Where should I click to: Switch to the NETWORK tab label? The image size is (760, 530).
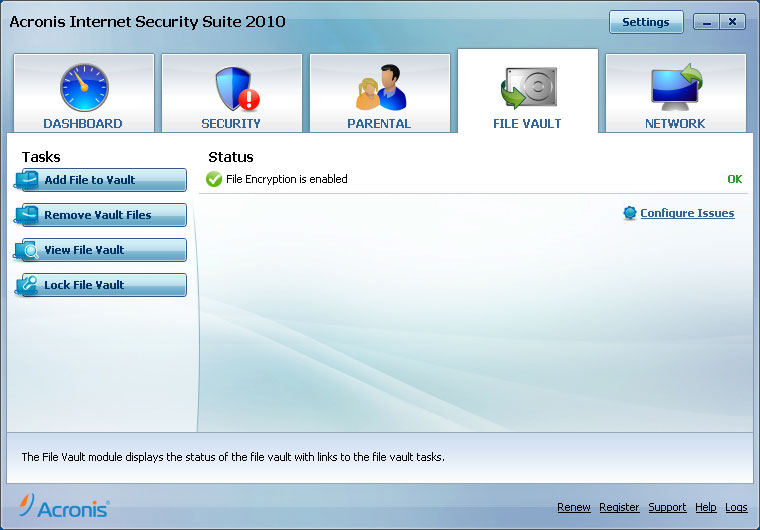click(x=675, y=124)
